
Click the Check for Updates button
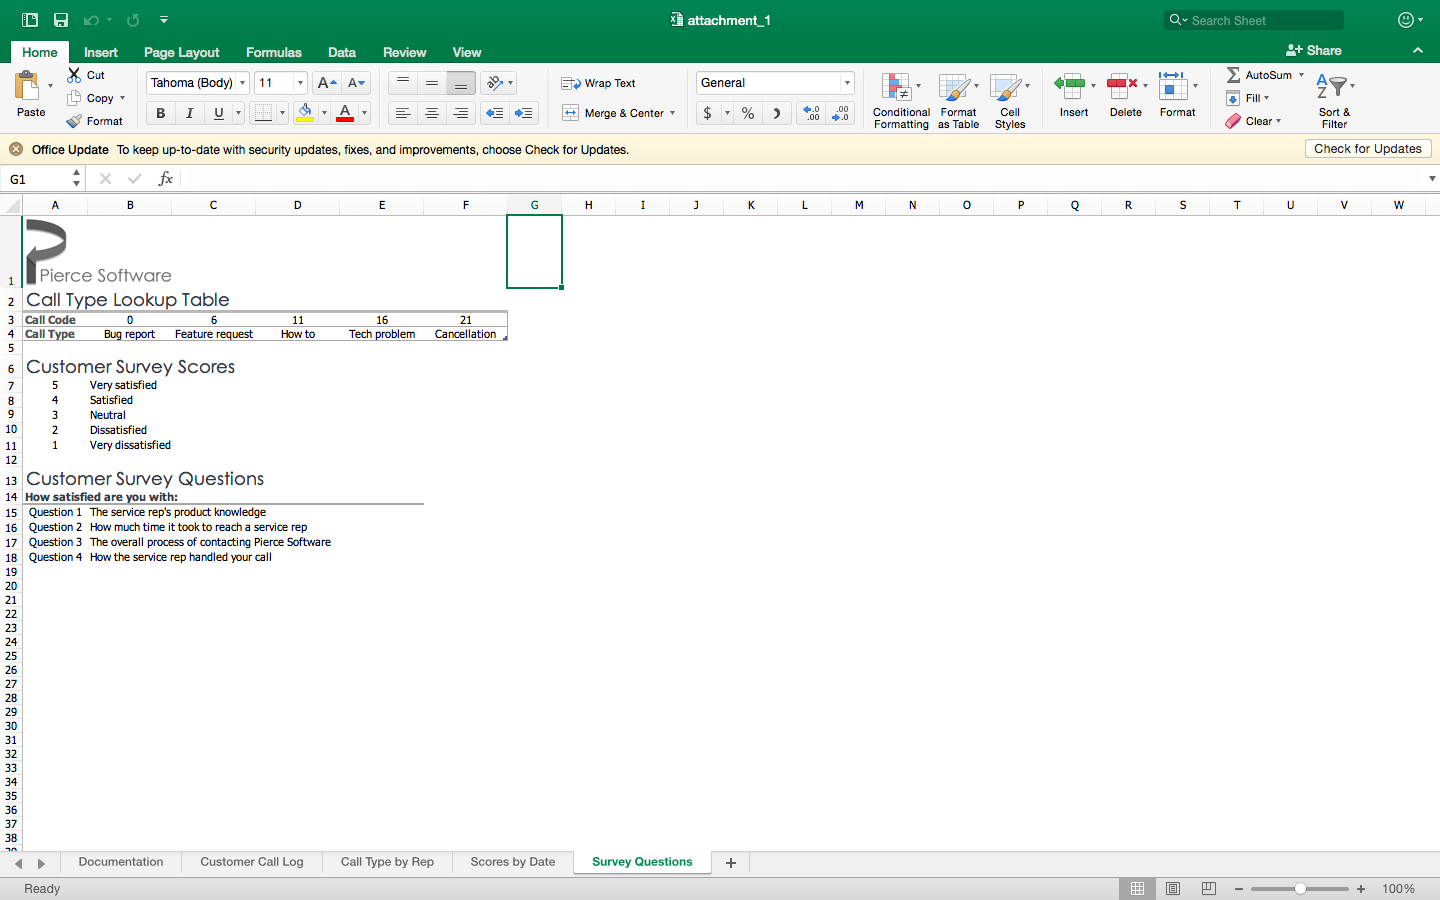pyautogui.click(x=1368, y=148)
